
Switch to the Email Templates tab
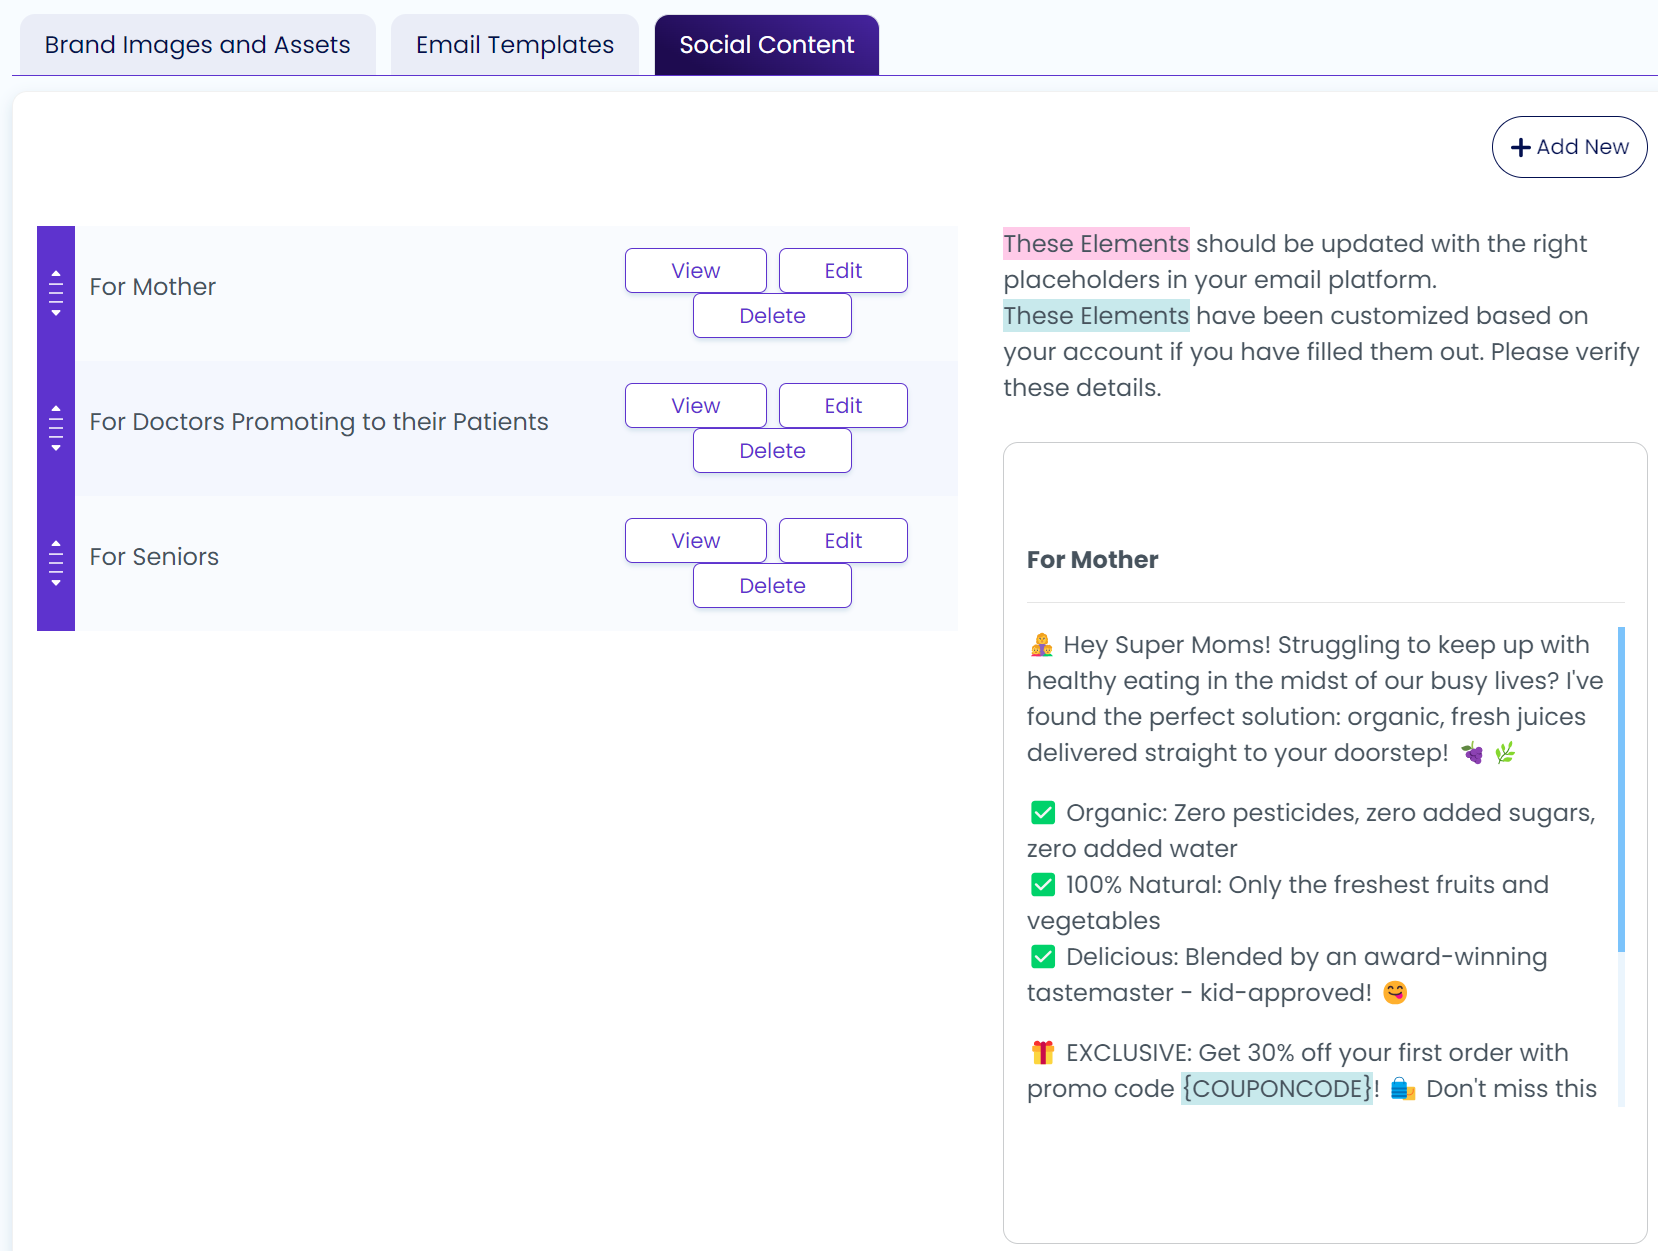515,45
